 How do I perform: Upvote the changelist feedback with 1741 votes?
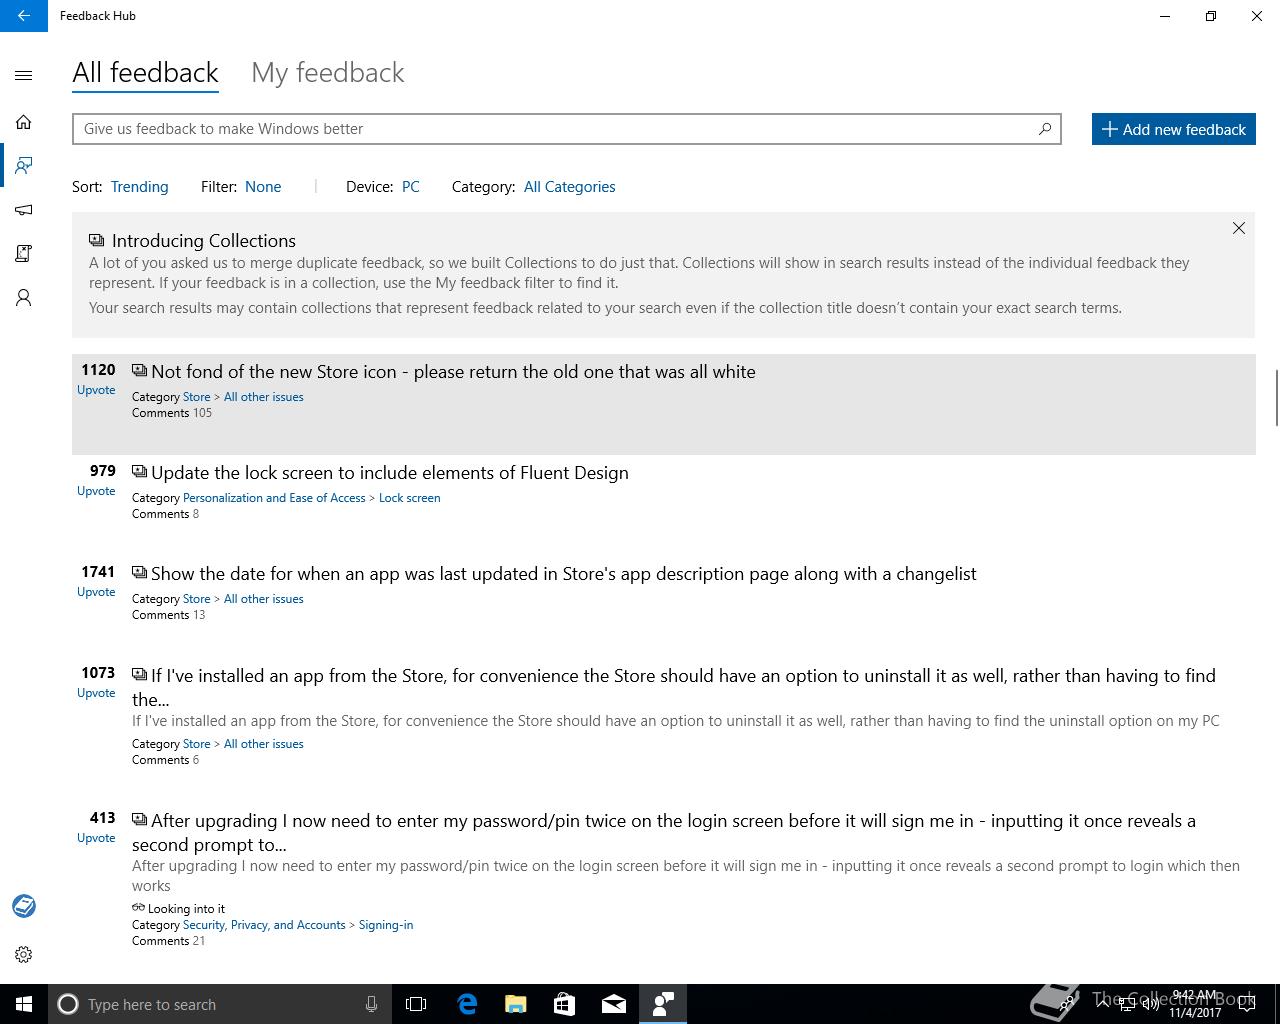pyautogui.click(x=96, y=592)
